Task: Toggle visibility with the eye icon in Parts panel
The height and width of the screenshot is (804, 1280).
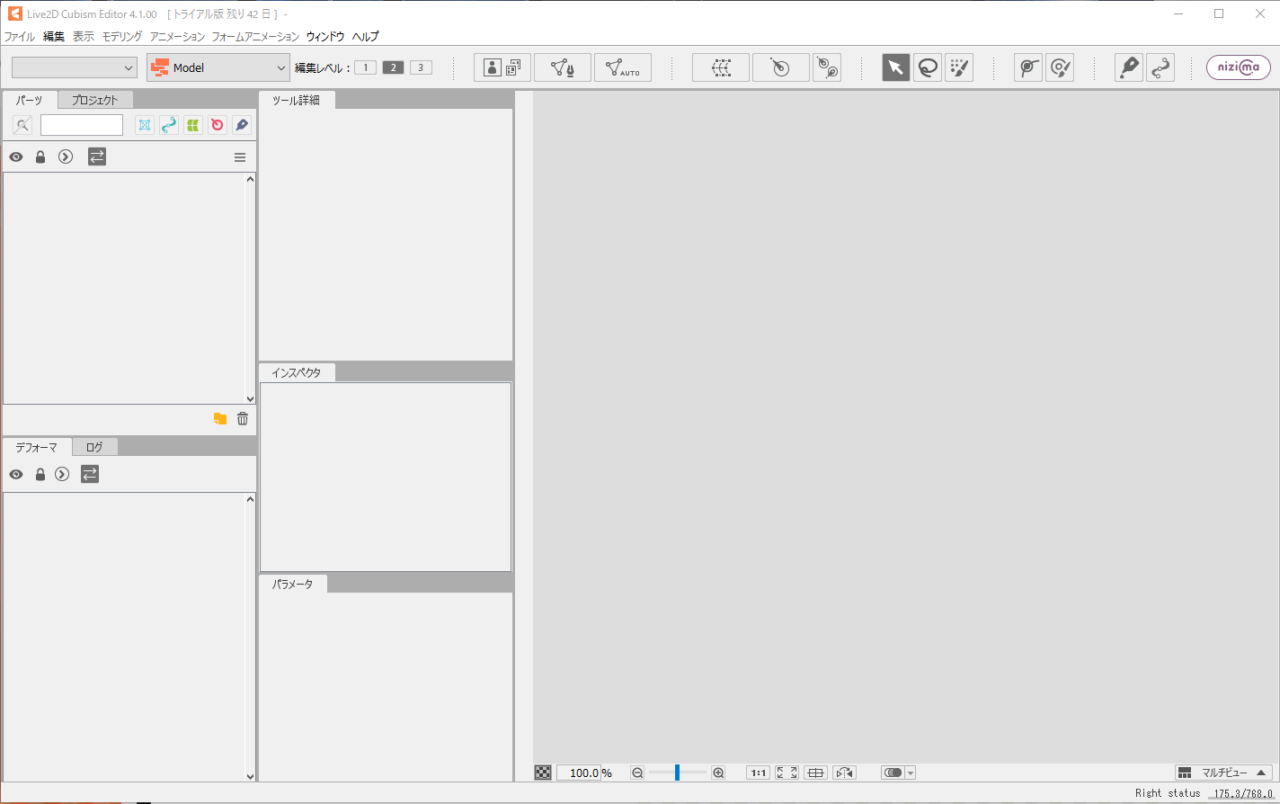Action: point(16,157)
